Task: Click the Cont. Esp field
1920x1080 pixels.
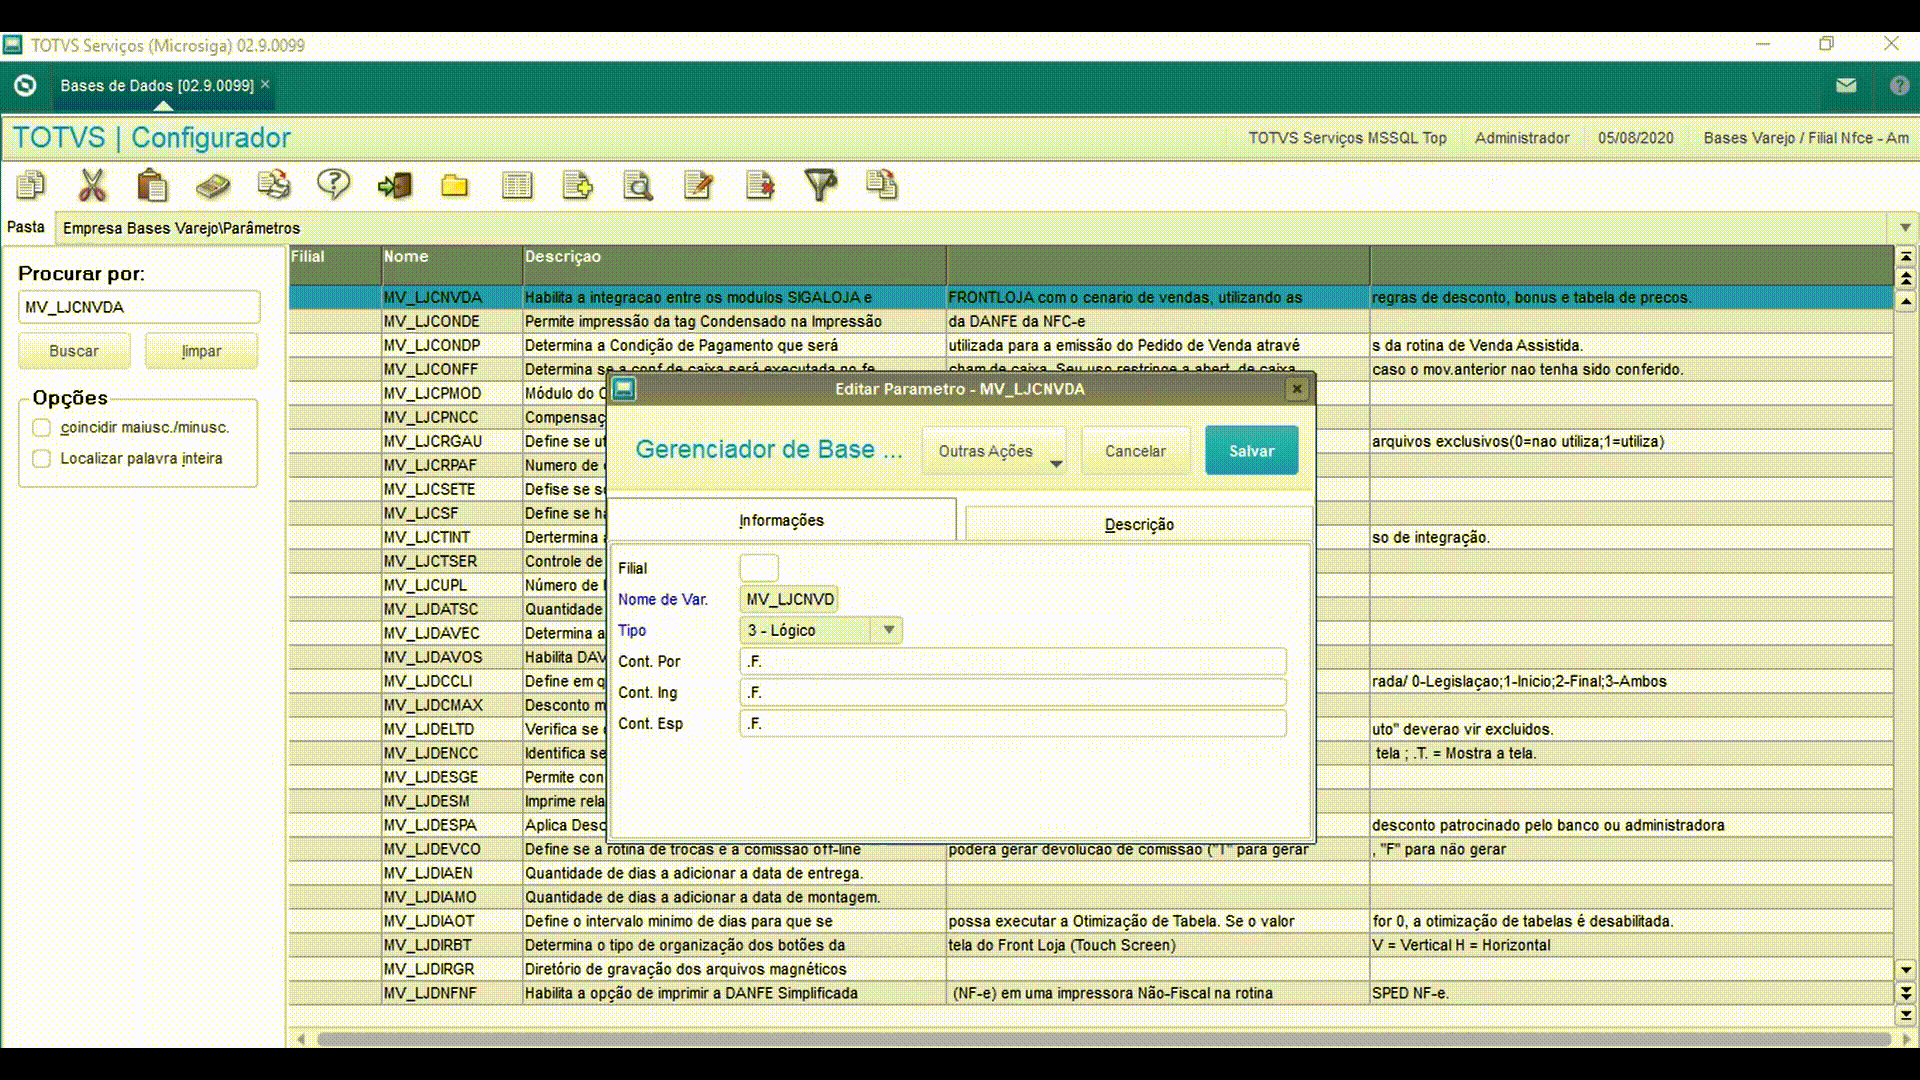Action: [1013, 723]
